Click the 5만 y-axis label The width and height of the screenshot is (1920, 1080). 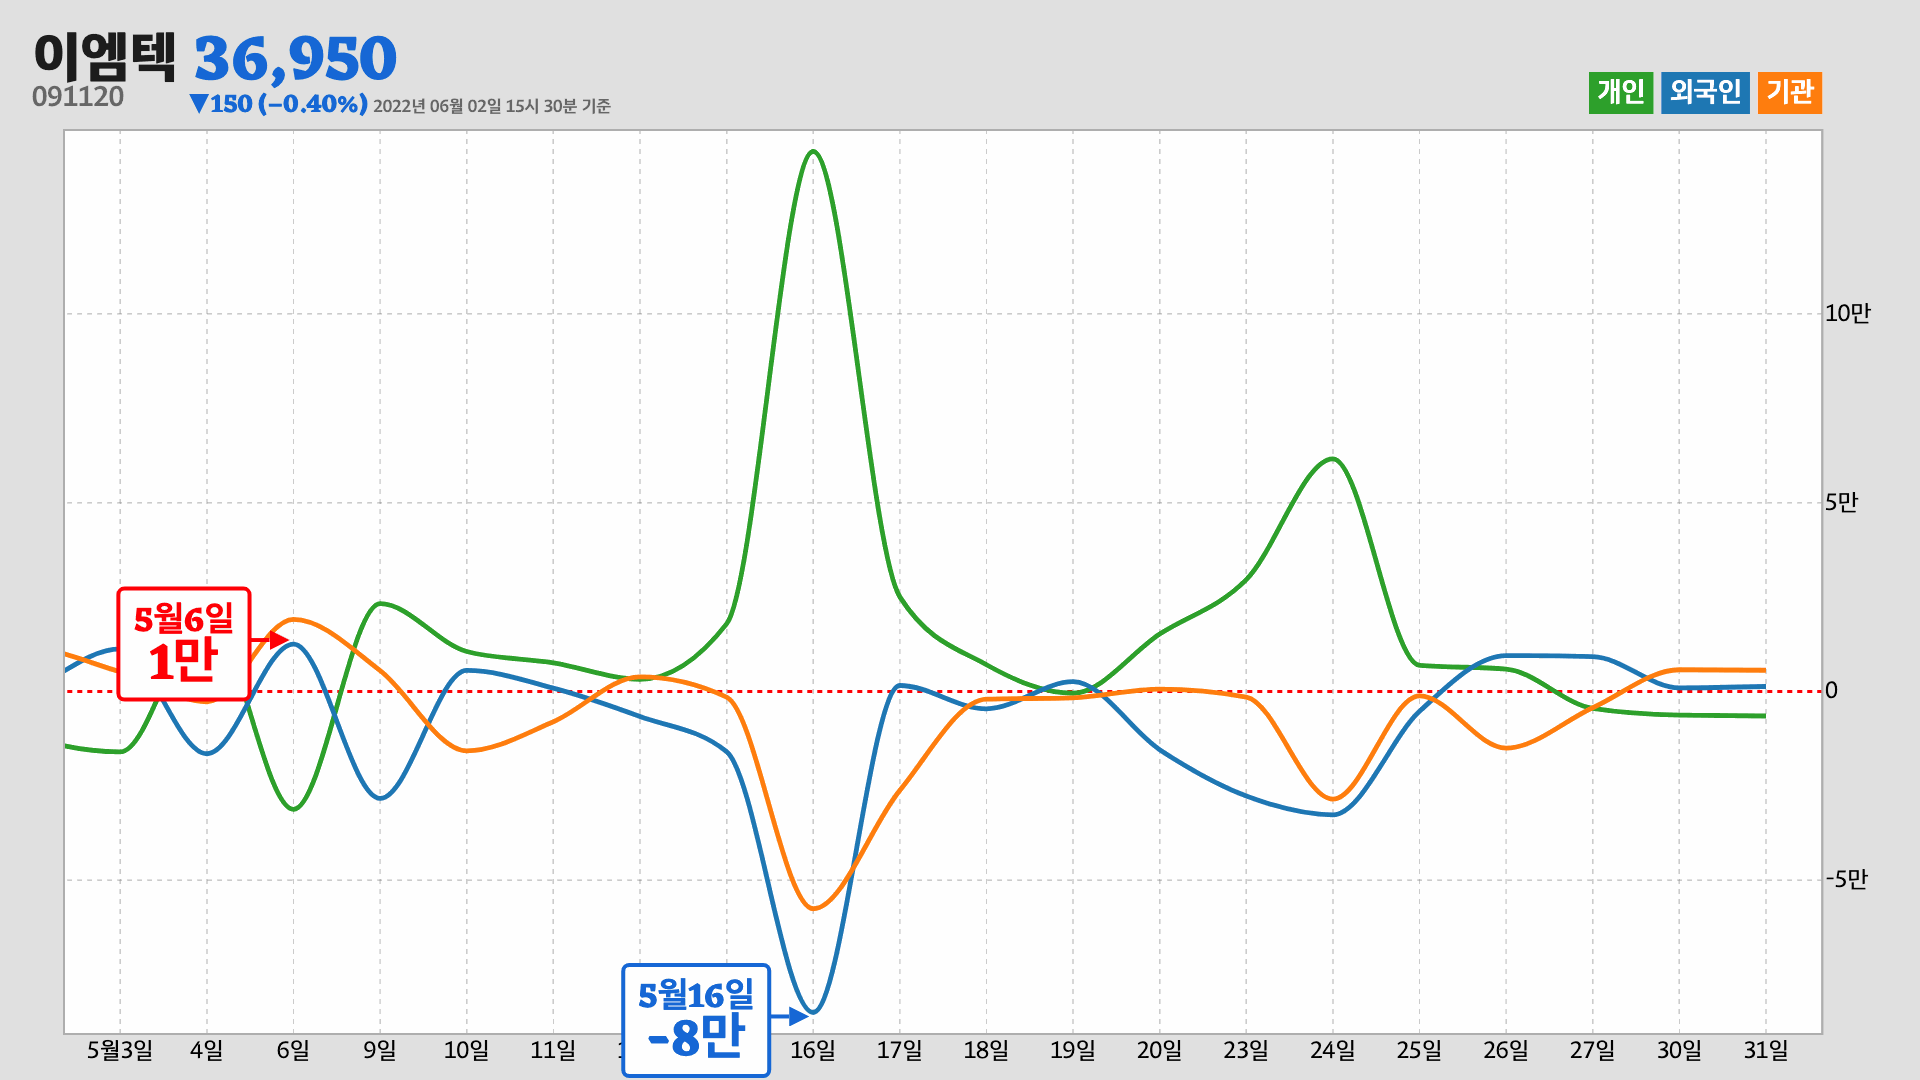pos(1841,503)
